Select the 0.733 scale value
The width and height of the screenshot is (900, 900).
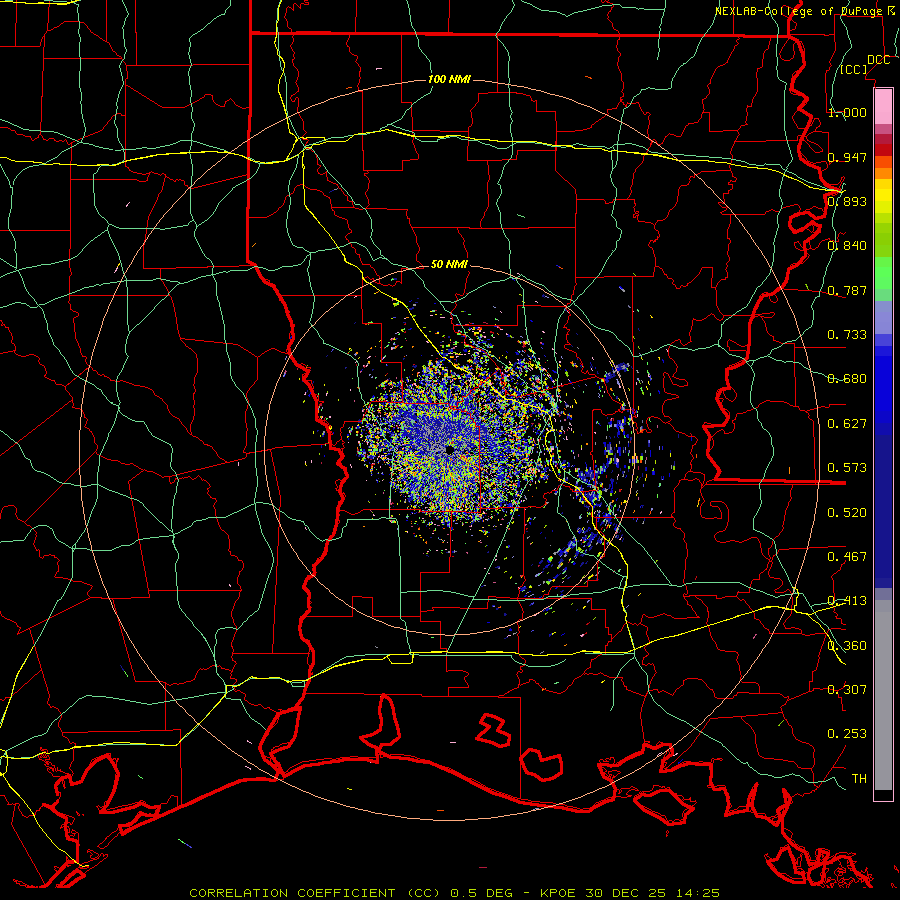847,334
